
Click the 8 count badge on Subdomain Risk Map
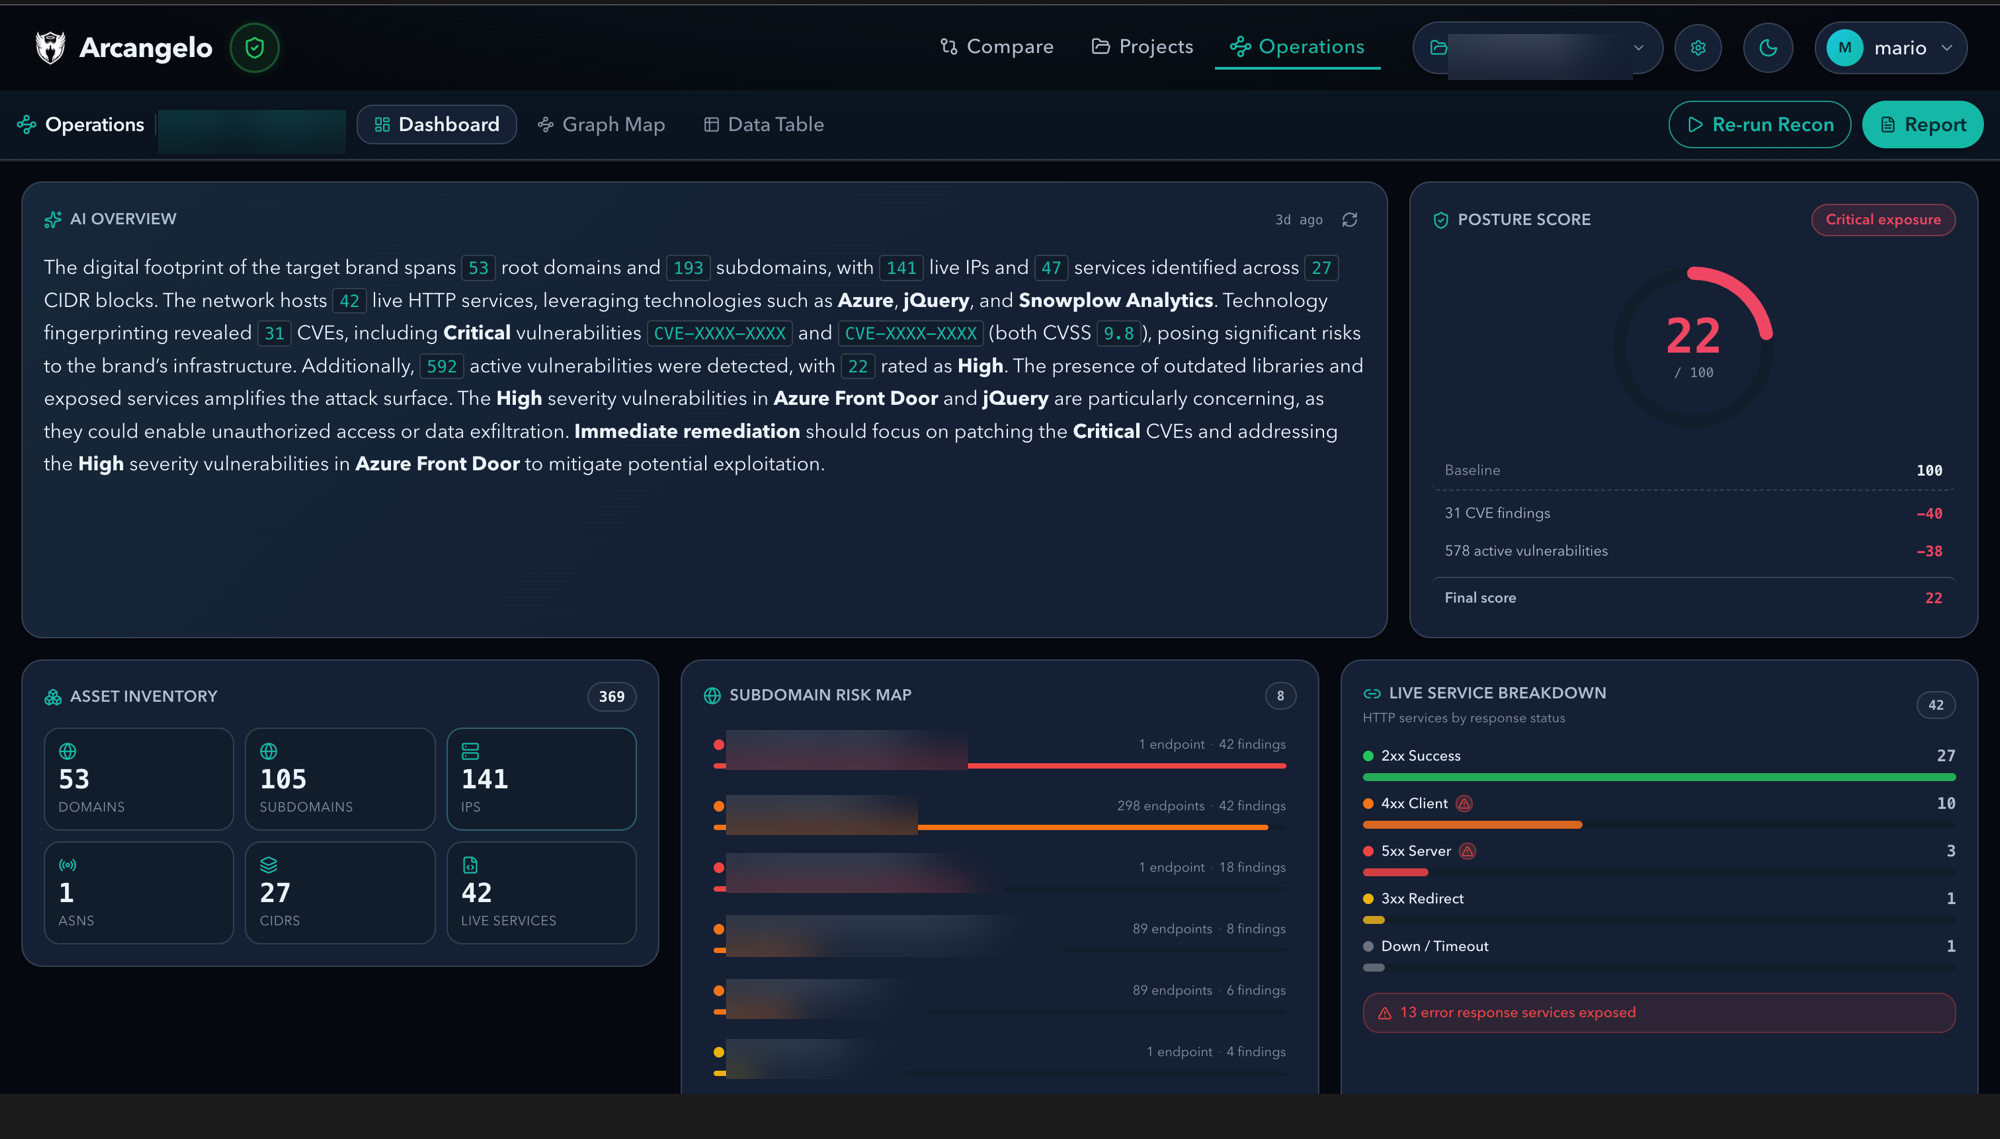[1280, 696]
